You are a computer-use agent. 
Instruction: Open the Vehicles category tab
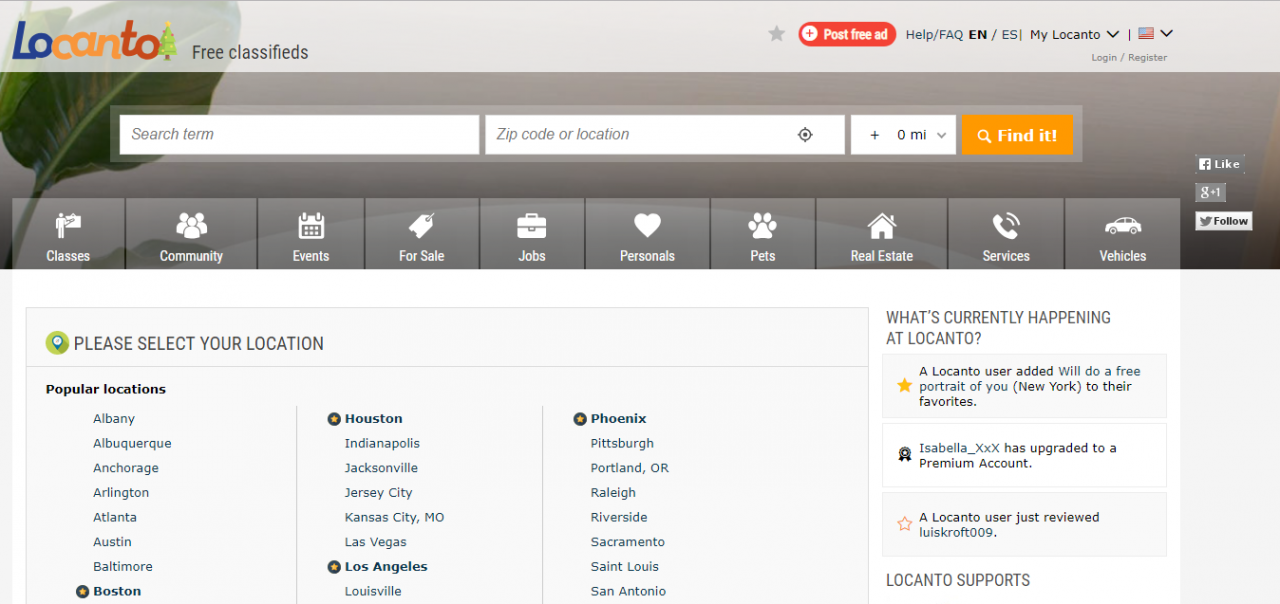pyautogui.click(x=1122, y=234)
